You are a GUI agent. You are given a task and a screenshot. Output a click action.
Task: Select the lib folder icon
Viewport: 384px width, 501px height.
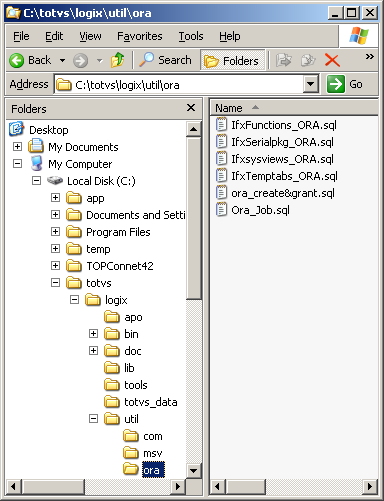click(x=112, y=368)
